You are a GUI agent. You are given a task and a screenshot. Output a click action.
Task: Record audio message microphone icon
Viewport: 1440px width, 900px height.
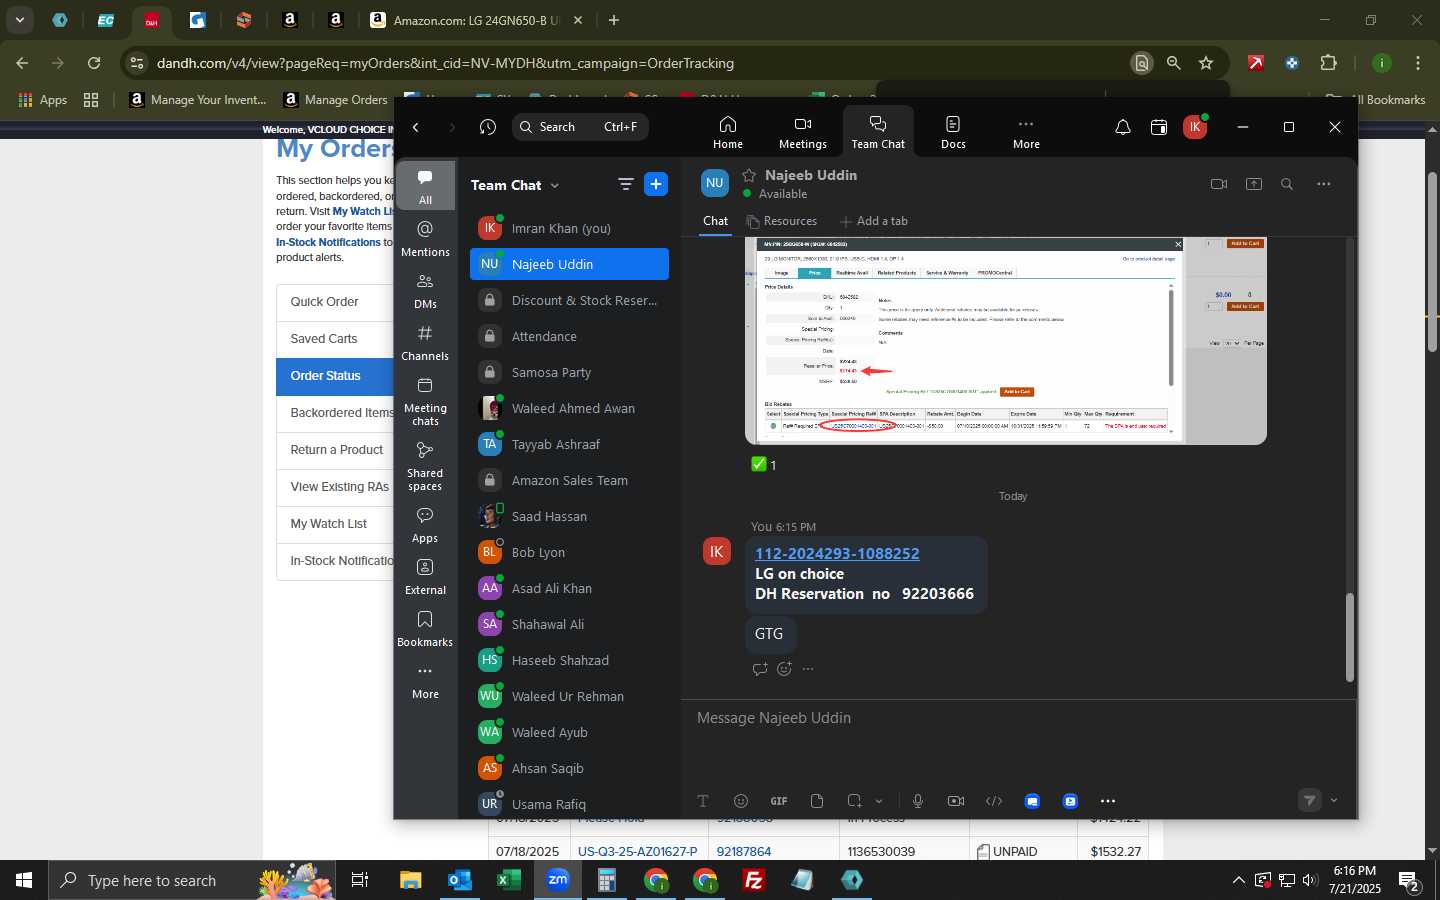[x=918, y=801]
